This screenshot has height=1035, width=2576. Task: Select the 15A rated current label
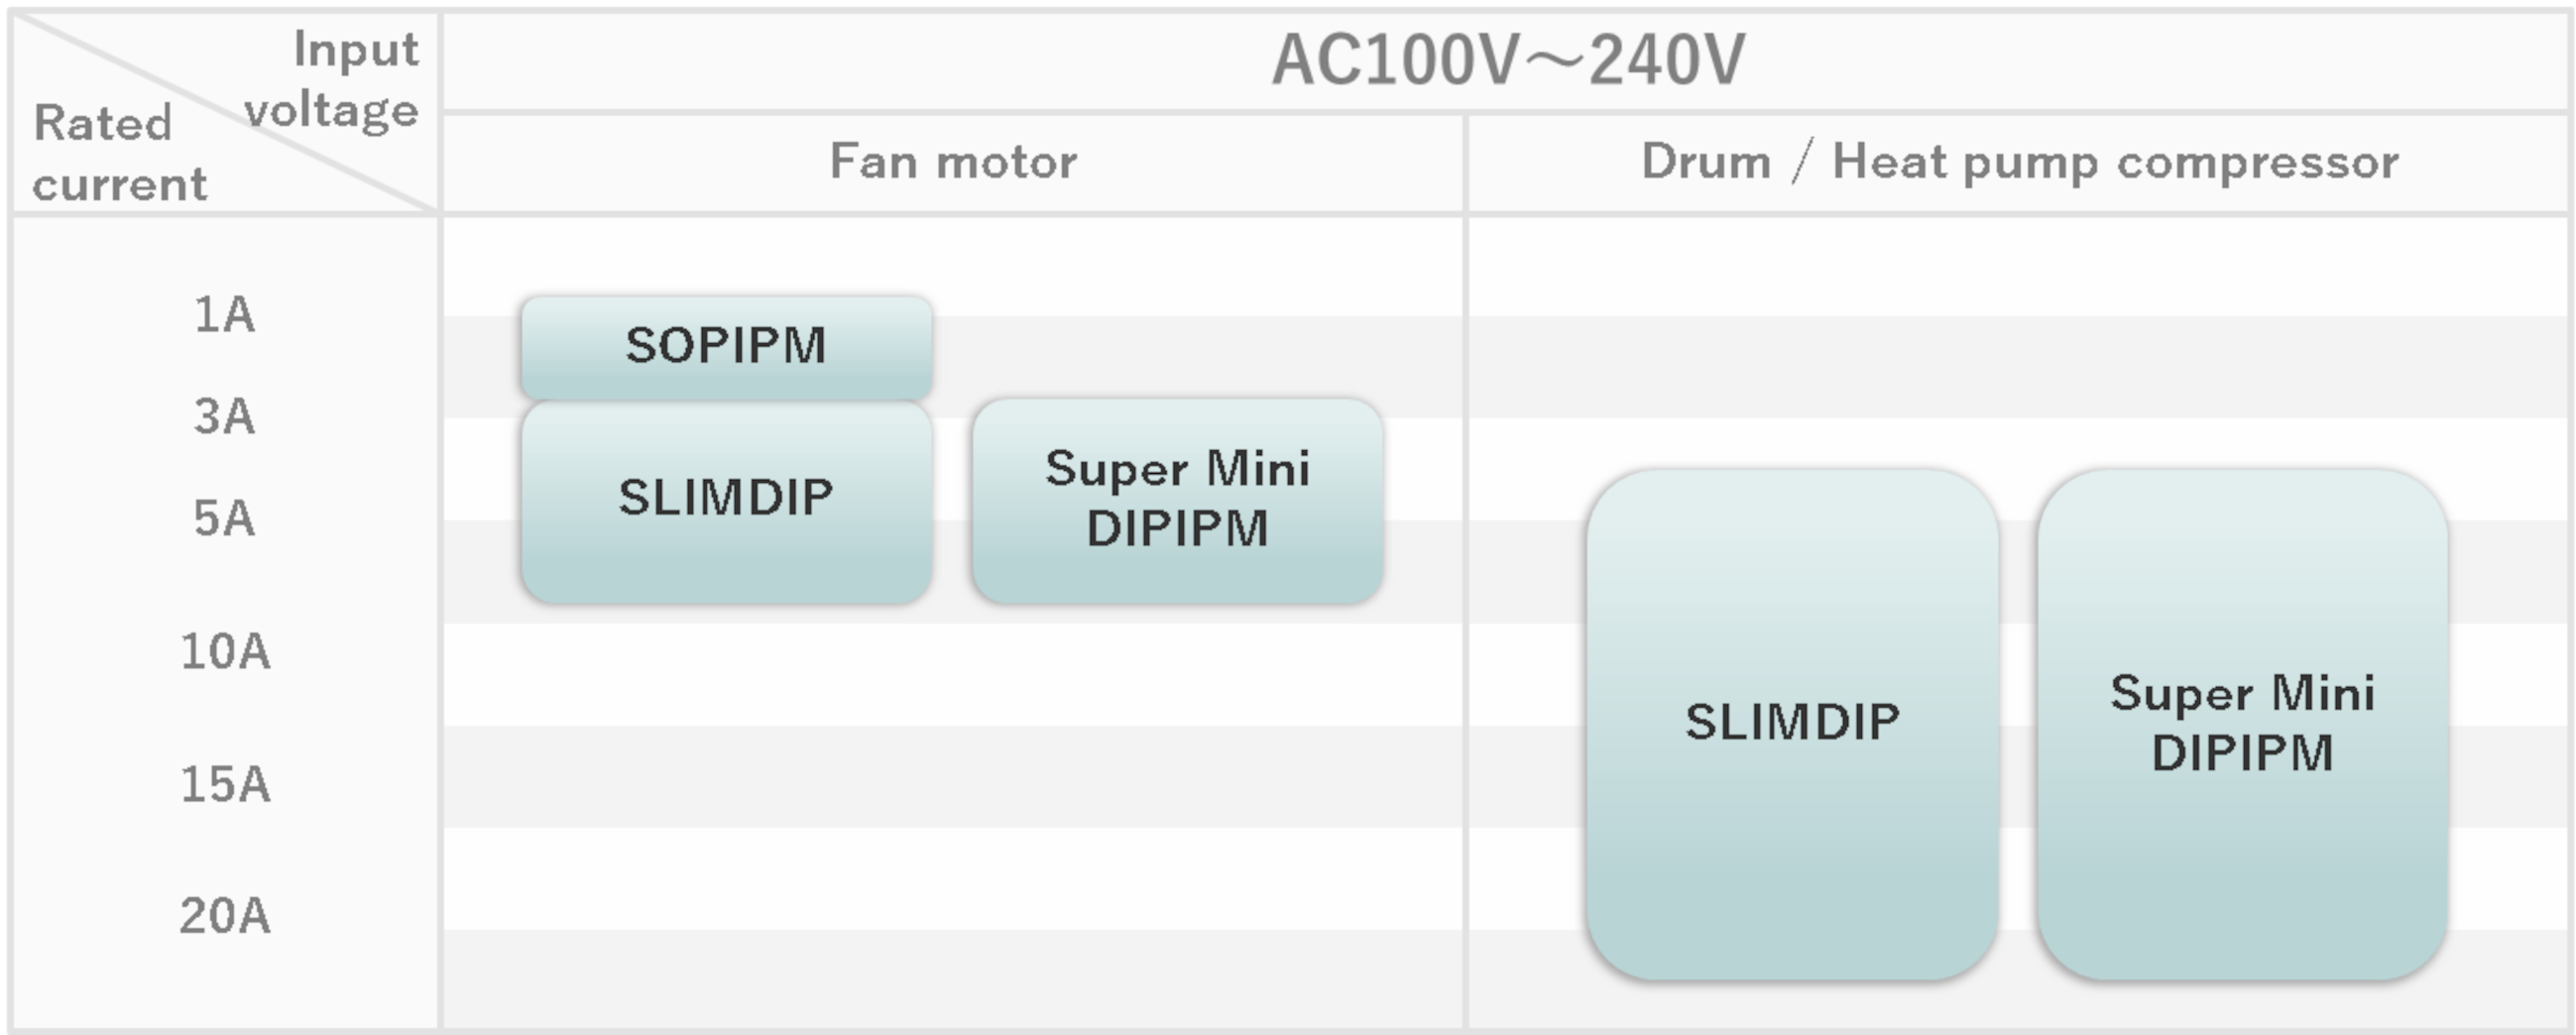(225, 784)
